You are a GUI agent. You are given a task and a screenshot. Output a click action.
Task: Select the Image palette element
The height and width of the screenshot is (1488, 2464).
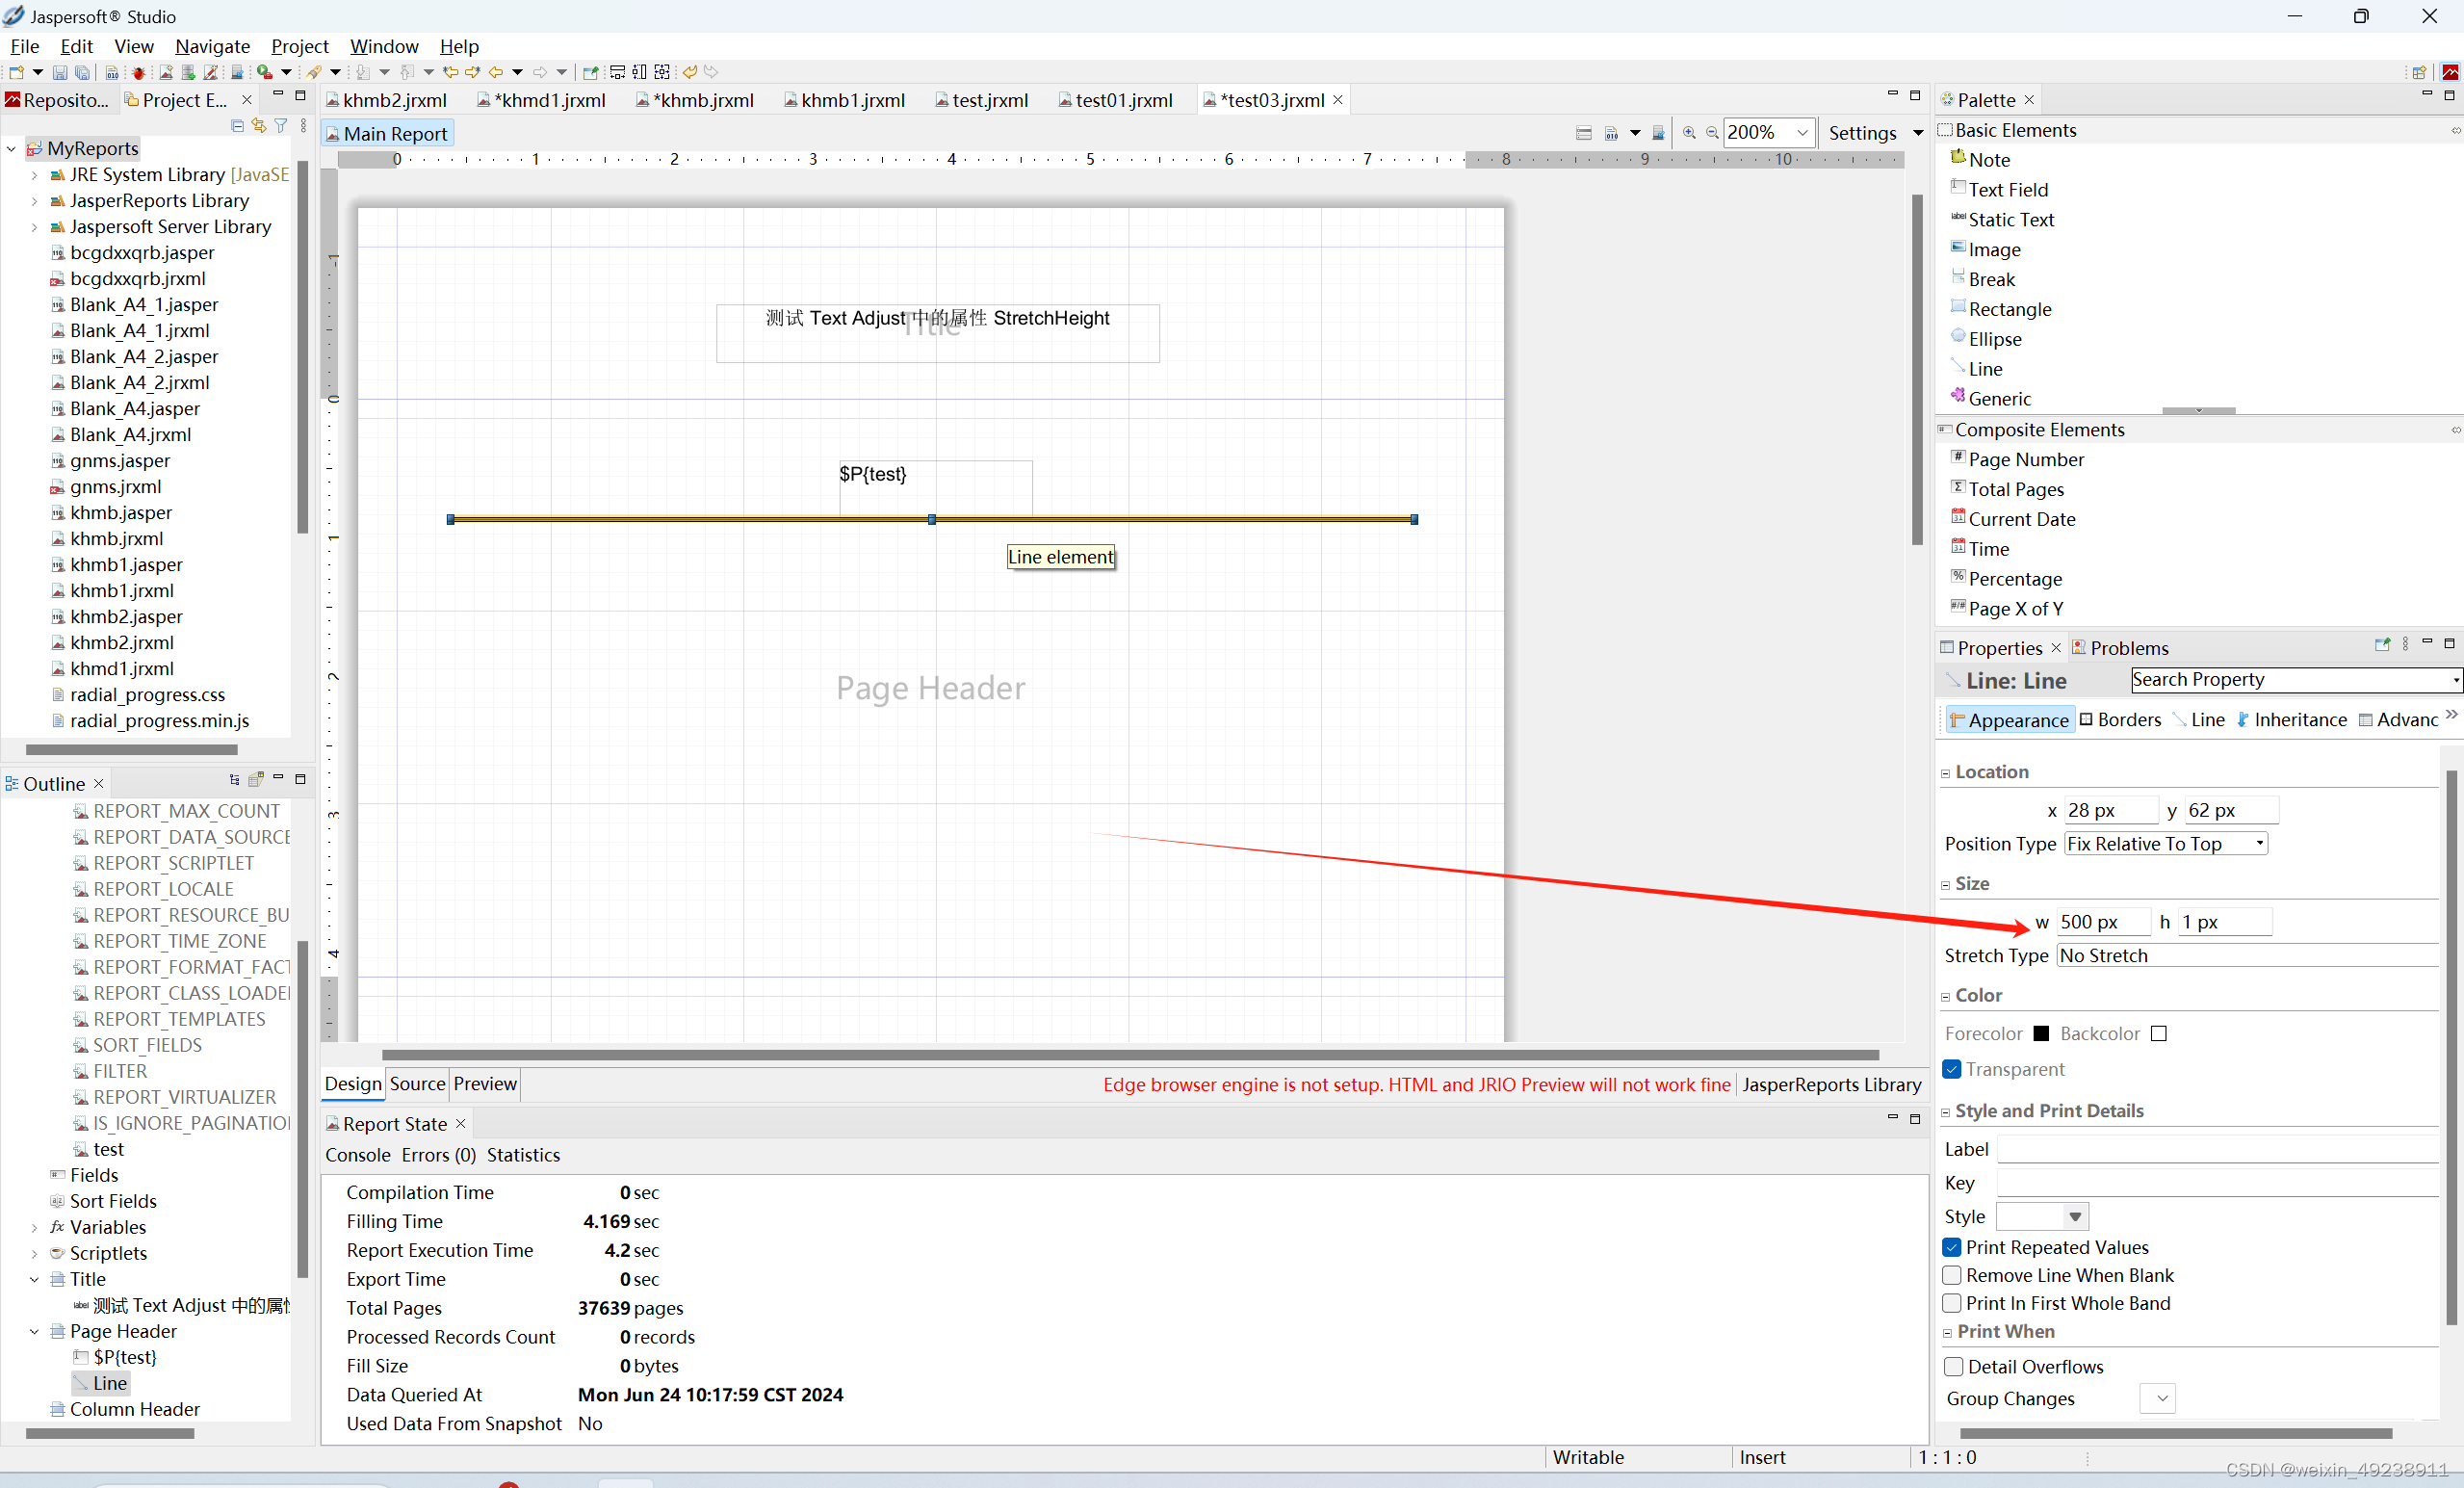pos(1993,249)
